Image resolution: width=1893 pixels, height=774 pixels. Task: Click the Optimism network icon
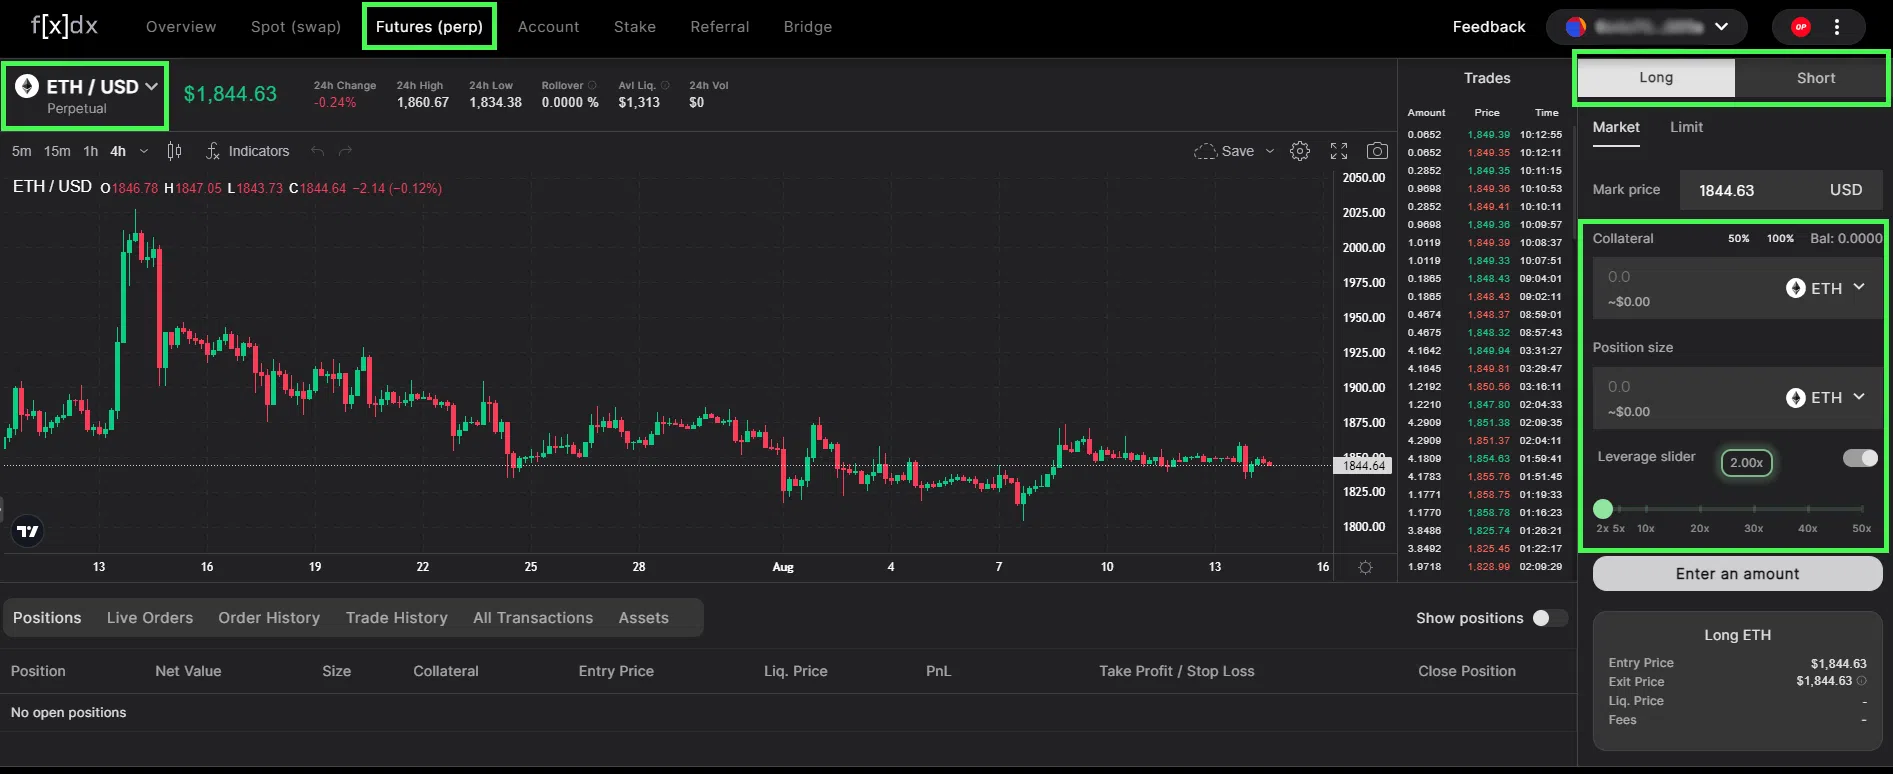coord(1801,27)
